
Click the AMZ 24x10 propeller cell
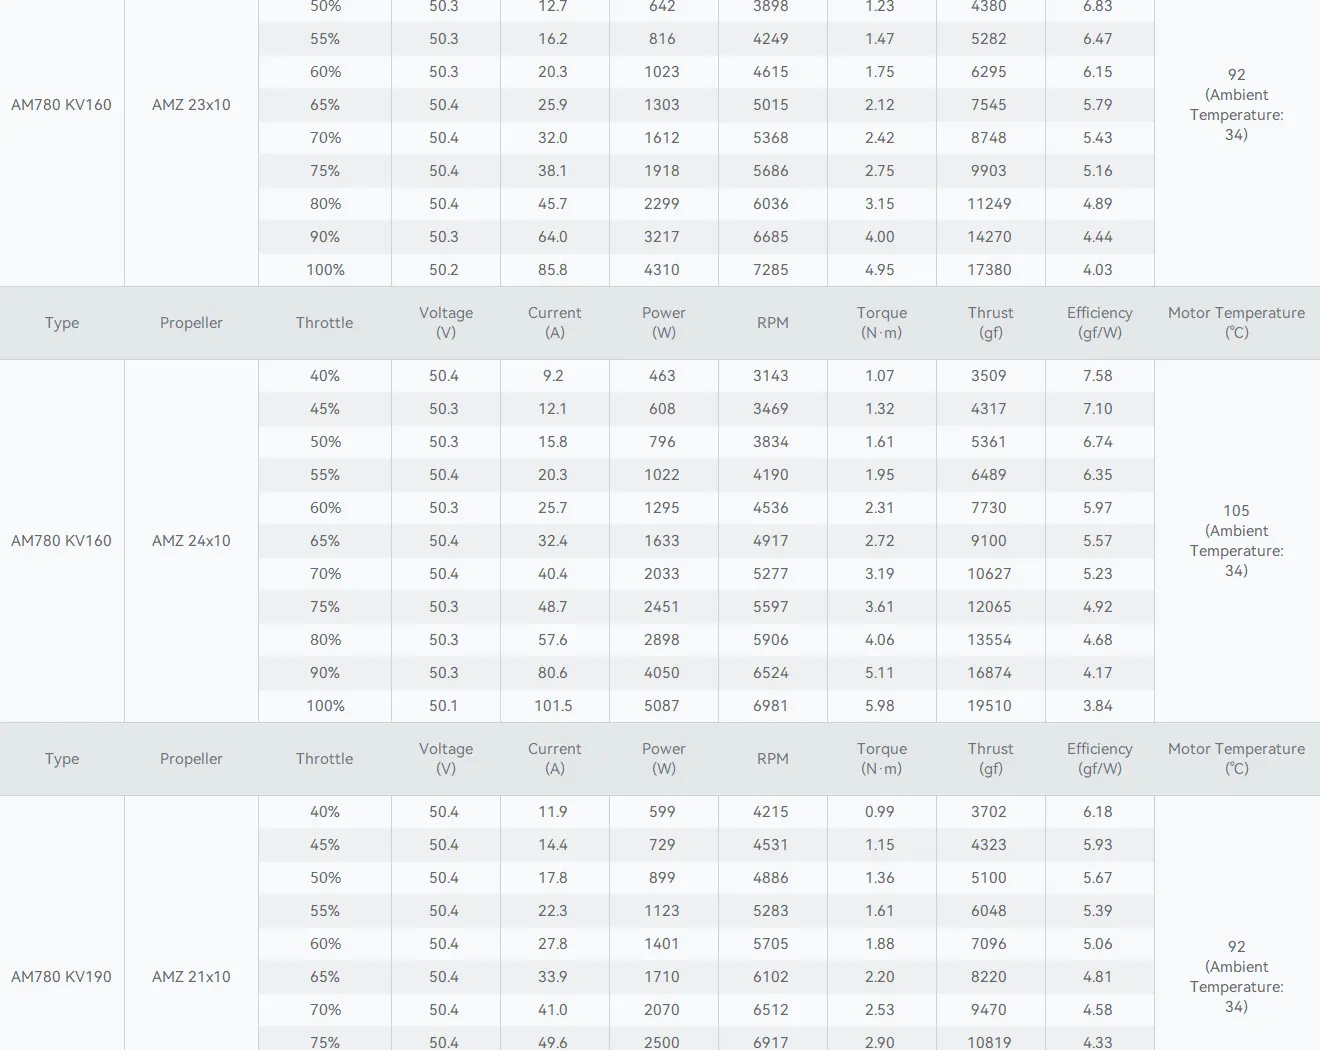[191, 540]
